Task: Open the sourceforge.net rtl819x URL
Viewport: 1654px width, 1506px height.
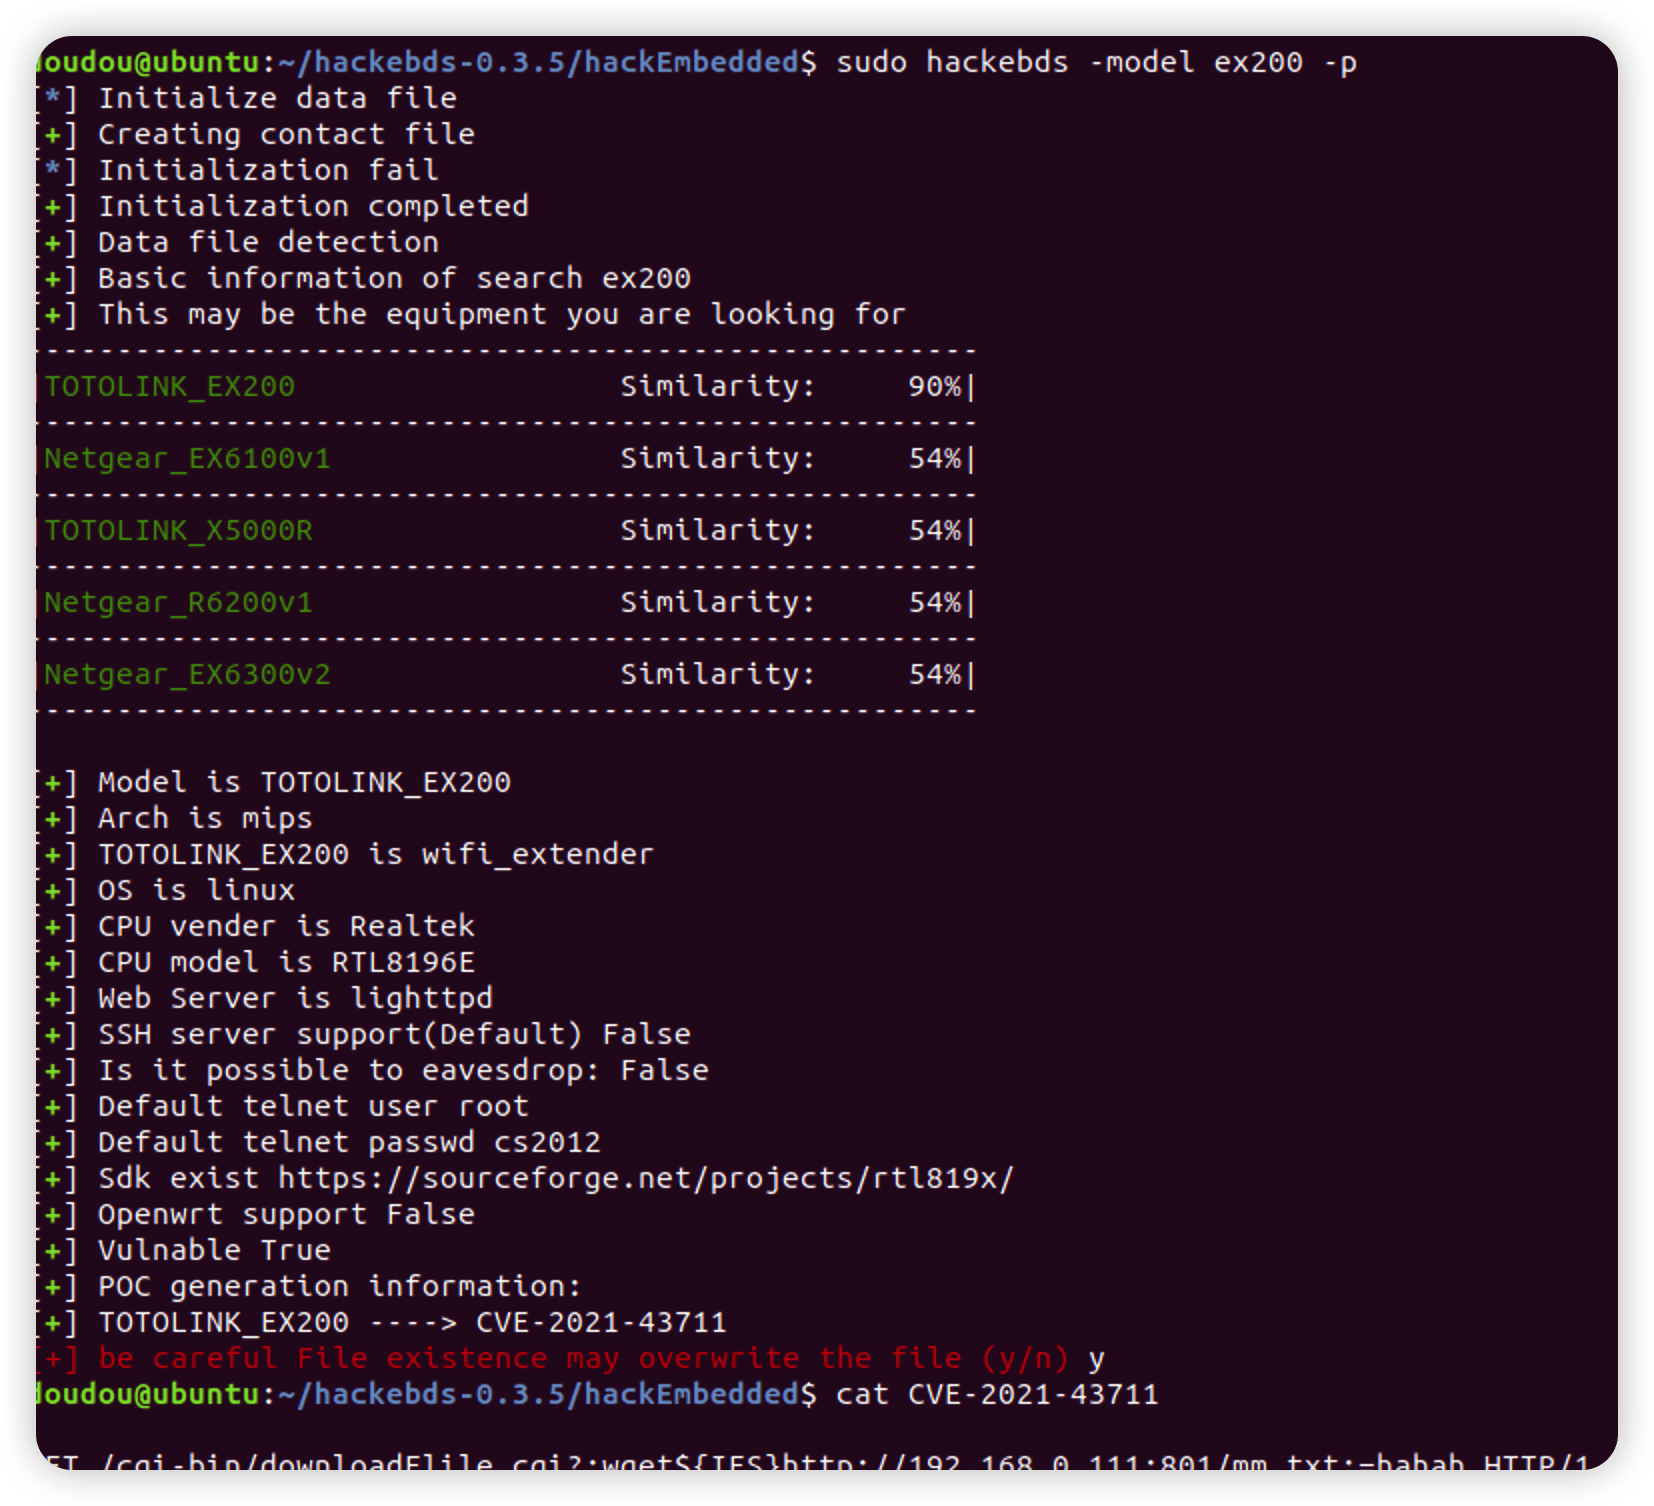Action: pos(646,1178)
